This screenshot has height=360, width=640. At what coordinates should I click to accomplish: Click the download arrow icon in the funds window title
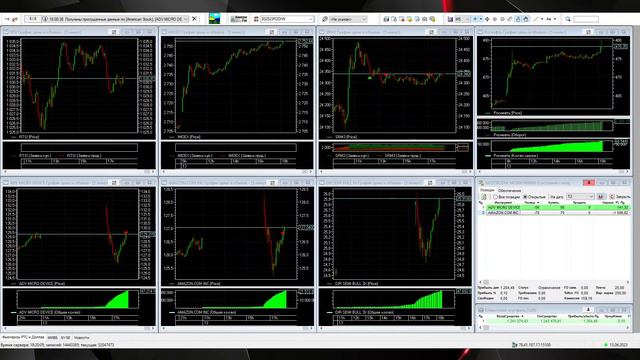[x=588, y=310]
